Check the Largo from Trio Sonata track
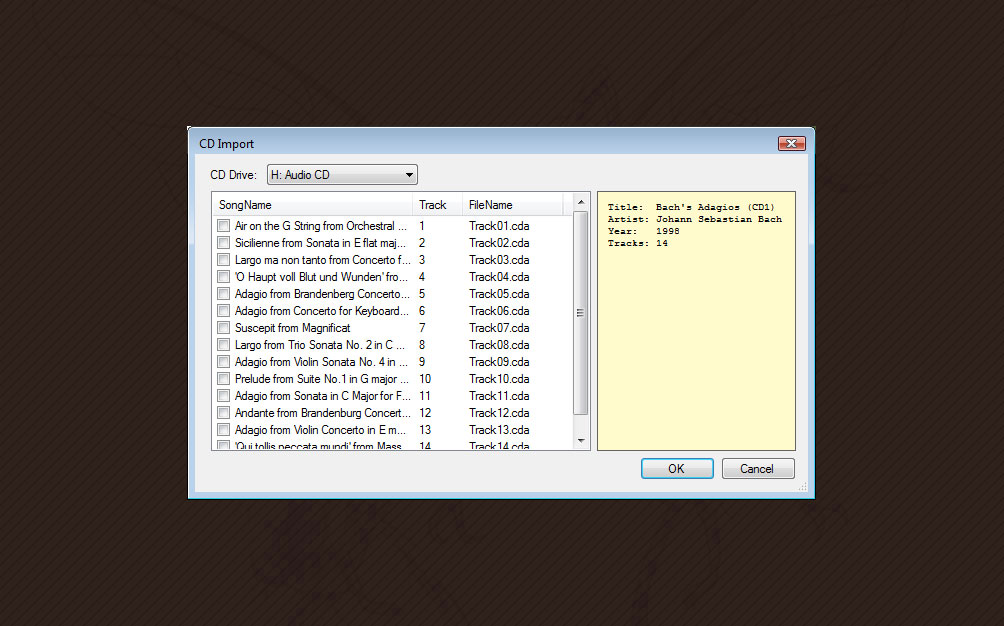1004x626 pixels. pyautogui.click(x=223, y=344)
